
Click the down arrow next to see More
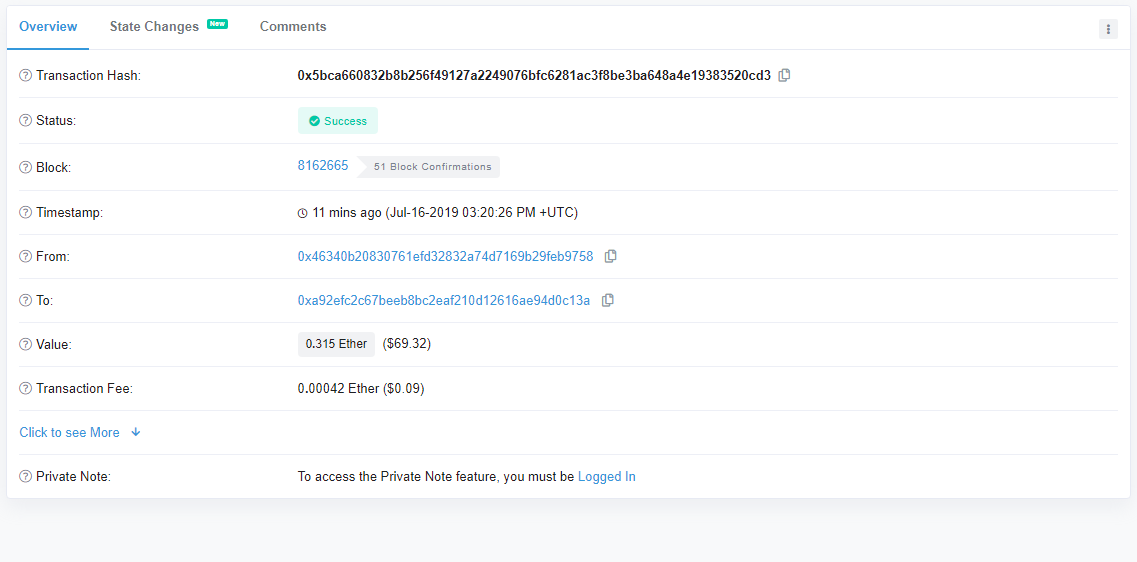point(136,432)
